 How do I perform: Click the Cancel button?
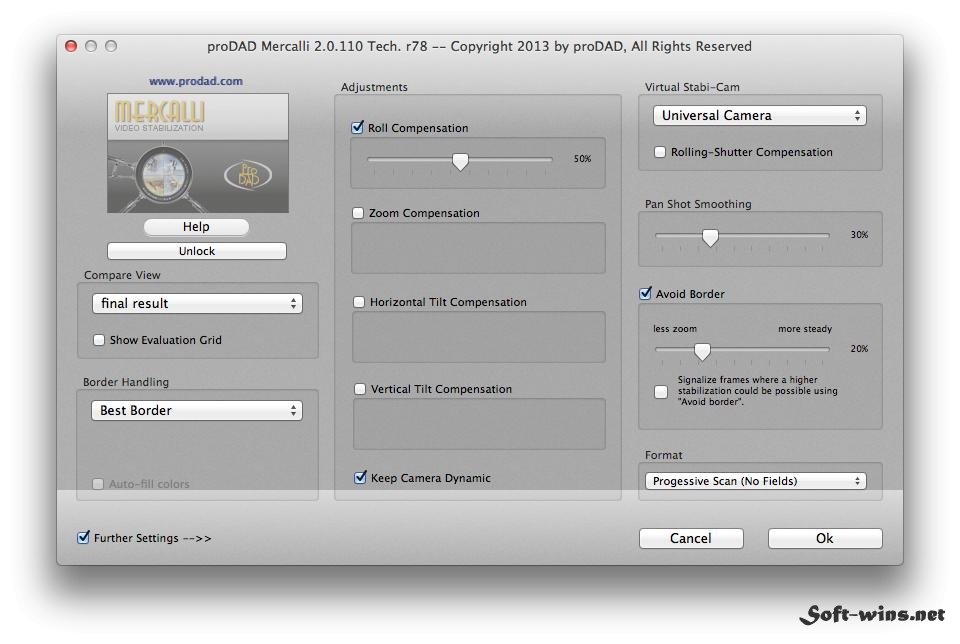691,538
